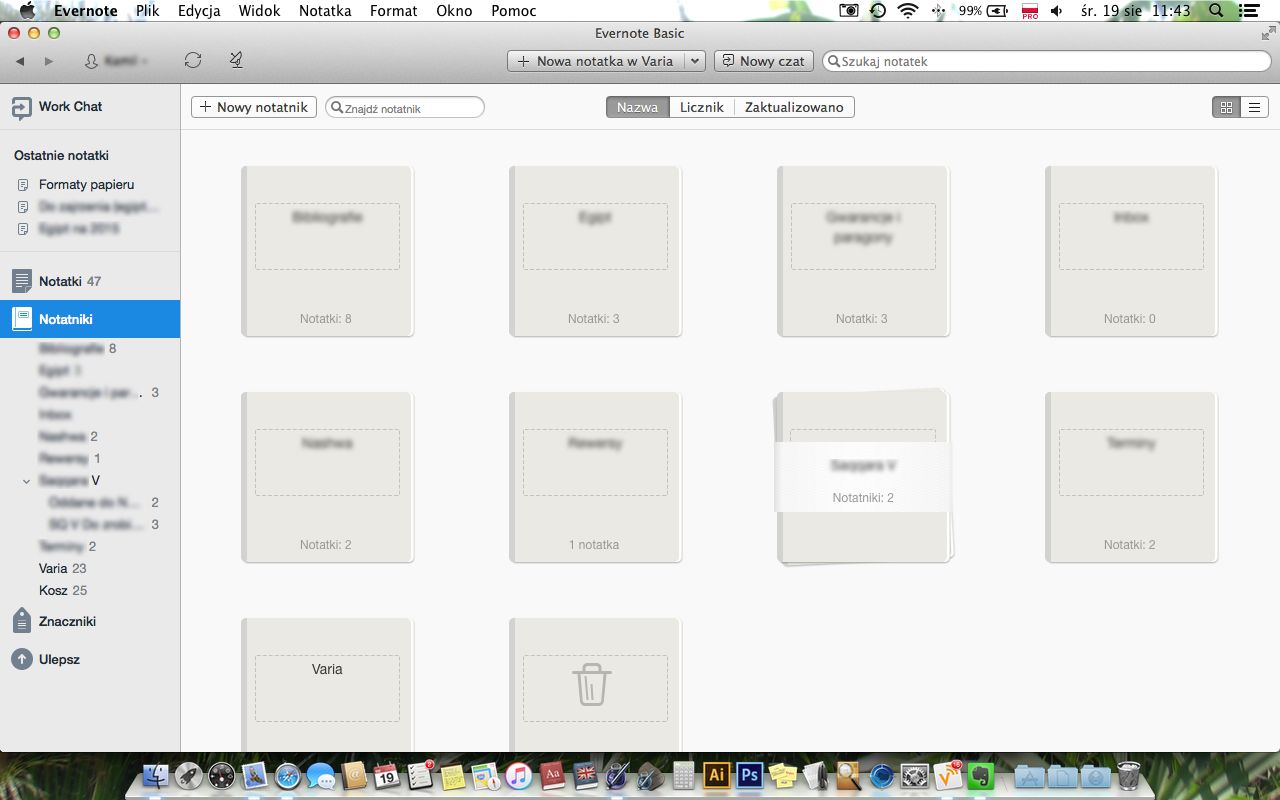Switch to grid view of notebooks
The image size is (1280, 800).
coord(1226,107)
